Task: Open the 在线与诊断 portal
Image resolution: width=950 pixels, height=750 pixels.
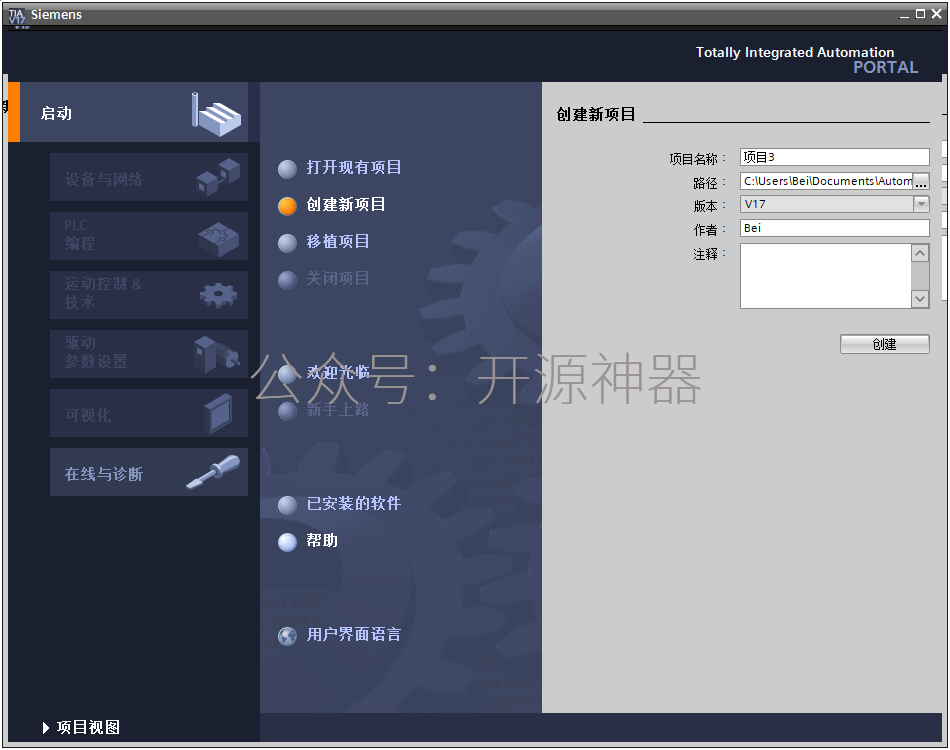Action: click(149, 472)
